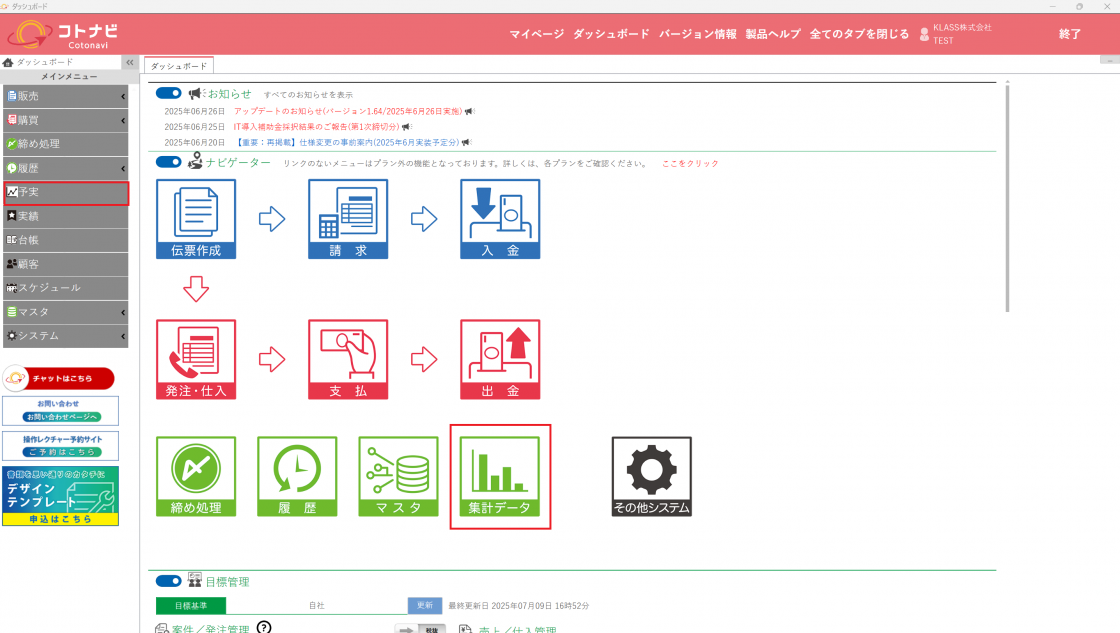Toggle the ナビゲーター section switch

coord(169,162)
